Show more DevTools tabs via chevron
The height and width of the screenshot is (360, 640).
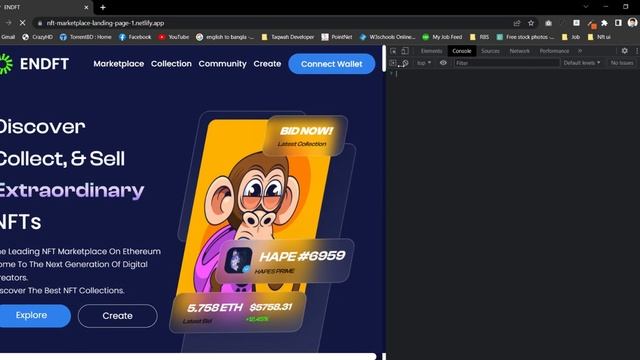point(580,51)
